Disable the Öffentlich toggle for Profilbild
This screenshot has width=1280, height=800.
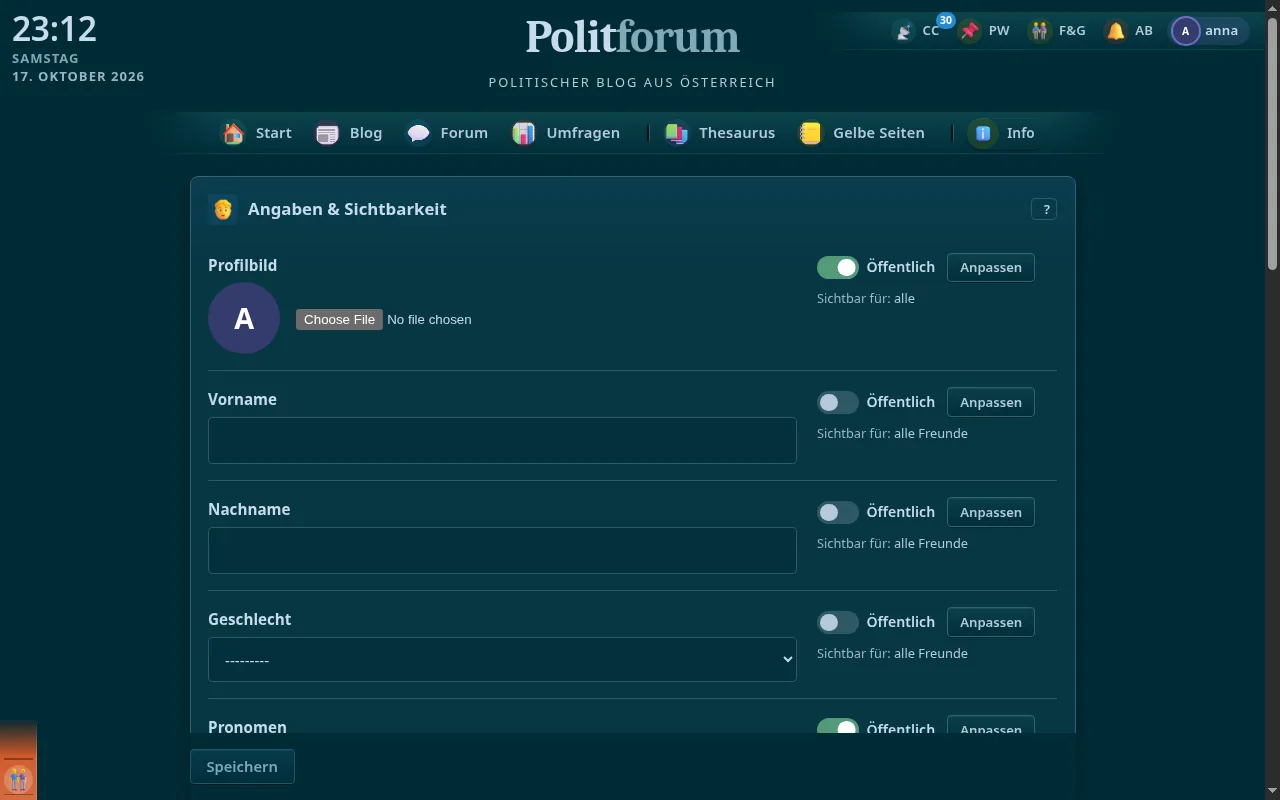(x=838, y=267)
